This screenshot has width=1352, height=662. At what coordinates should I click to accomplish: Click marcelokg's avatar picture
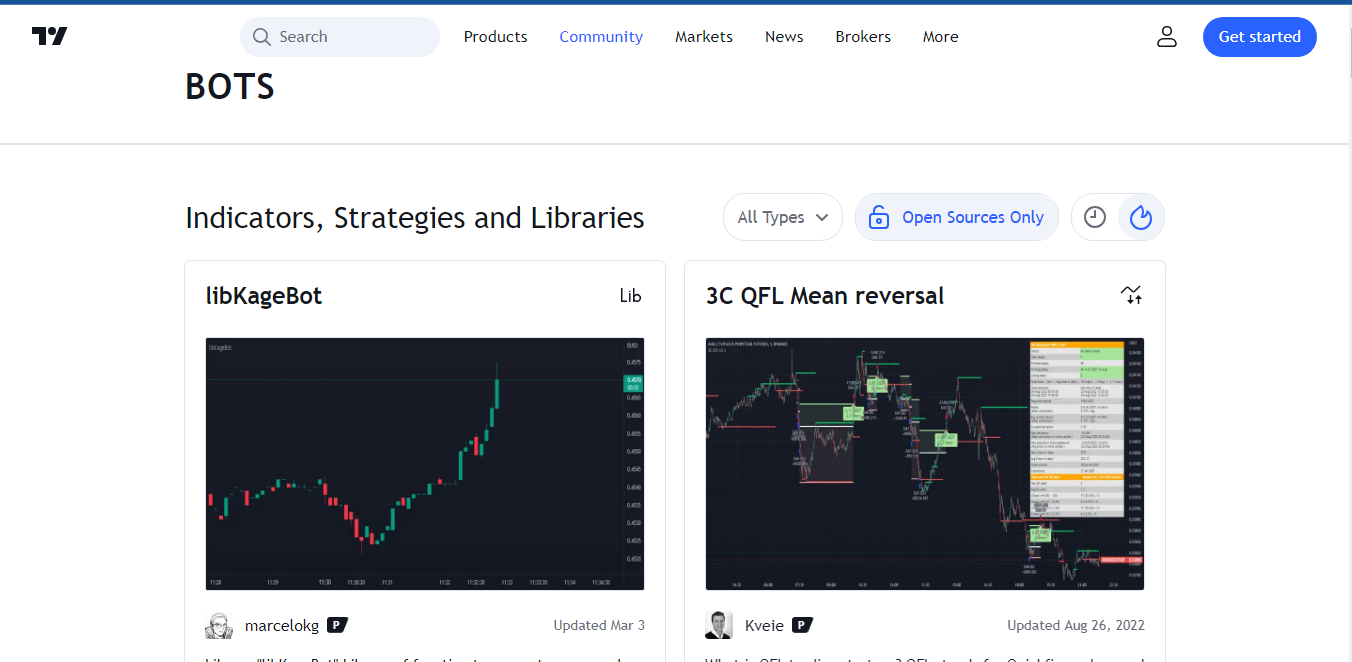pyautogui.click(x=218, y=625)
